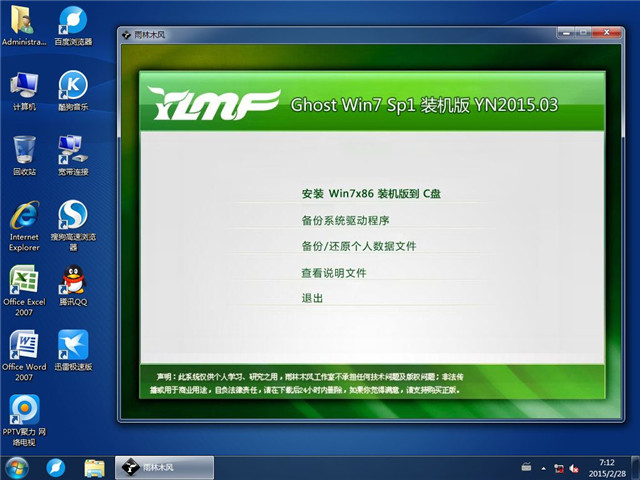Screen dimensions: 640x480
Task: Click the browser icon pinned on taskbar
Action: [56, 468]
